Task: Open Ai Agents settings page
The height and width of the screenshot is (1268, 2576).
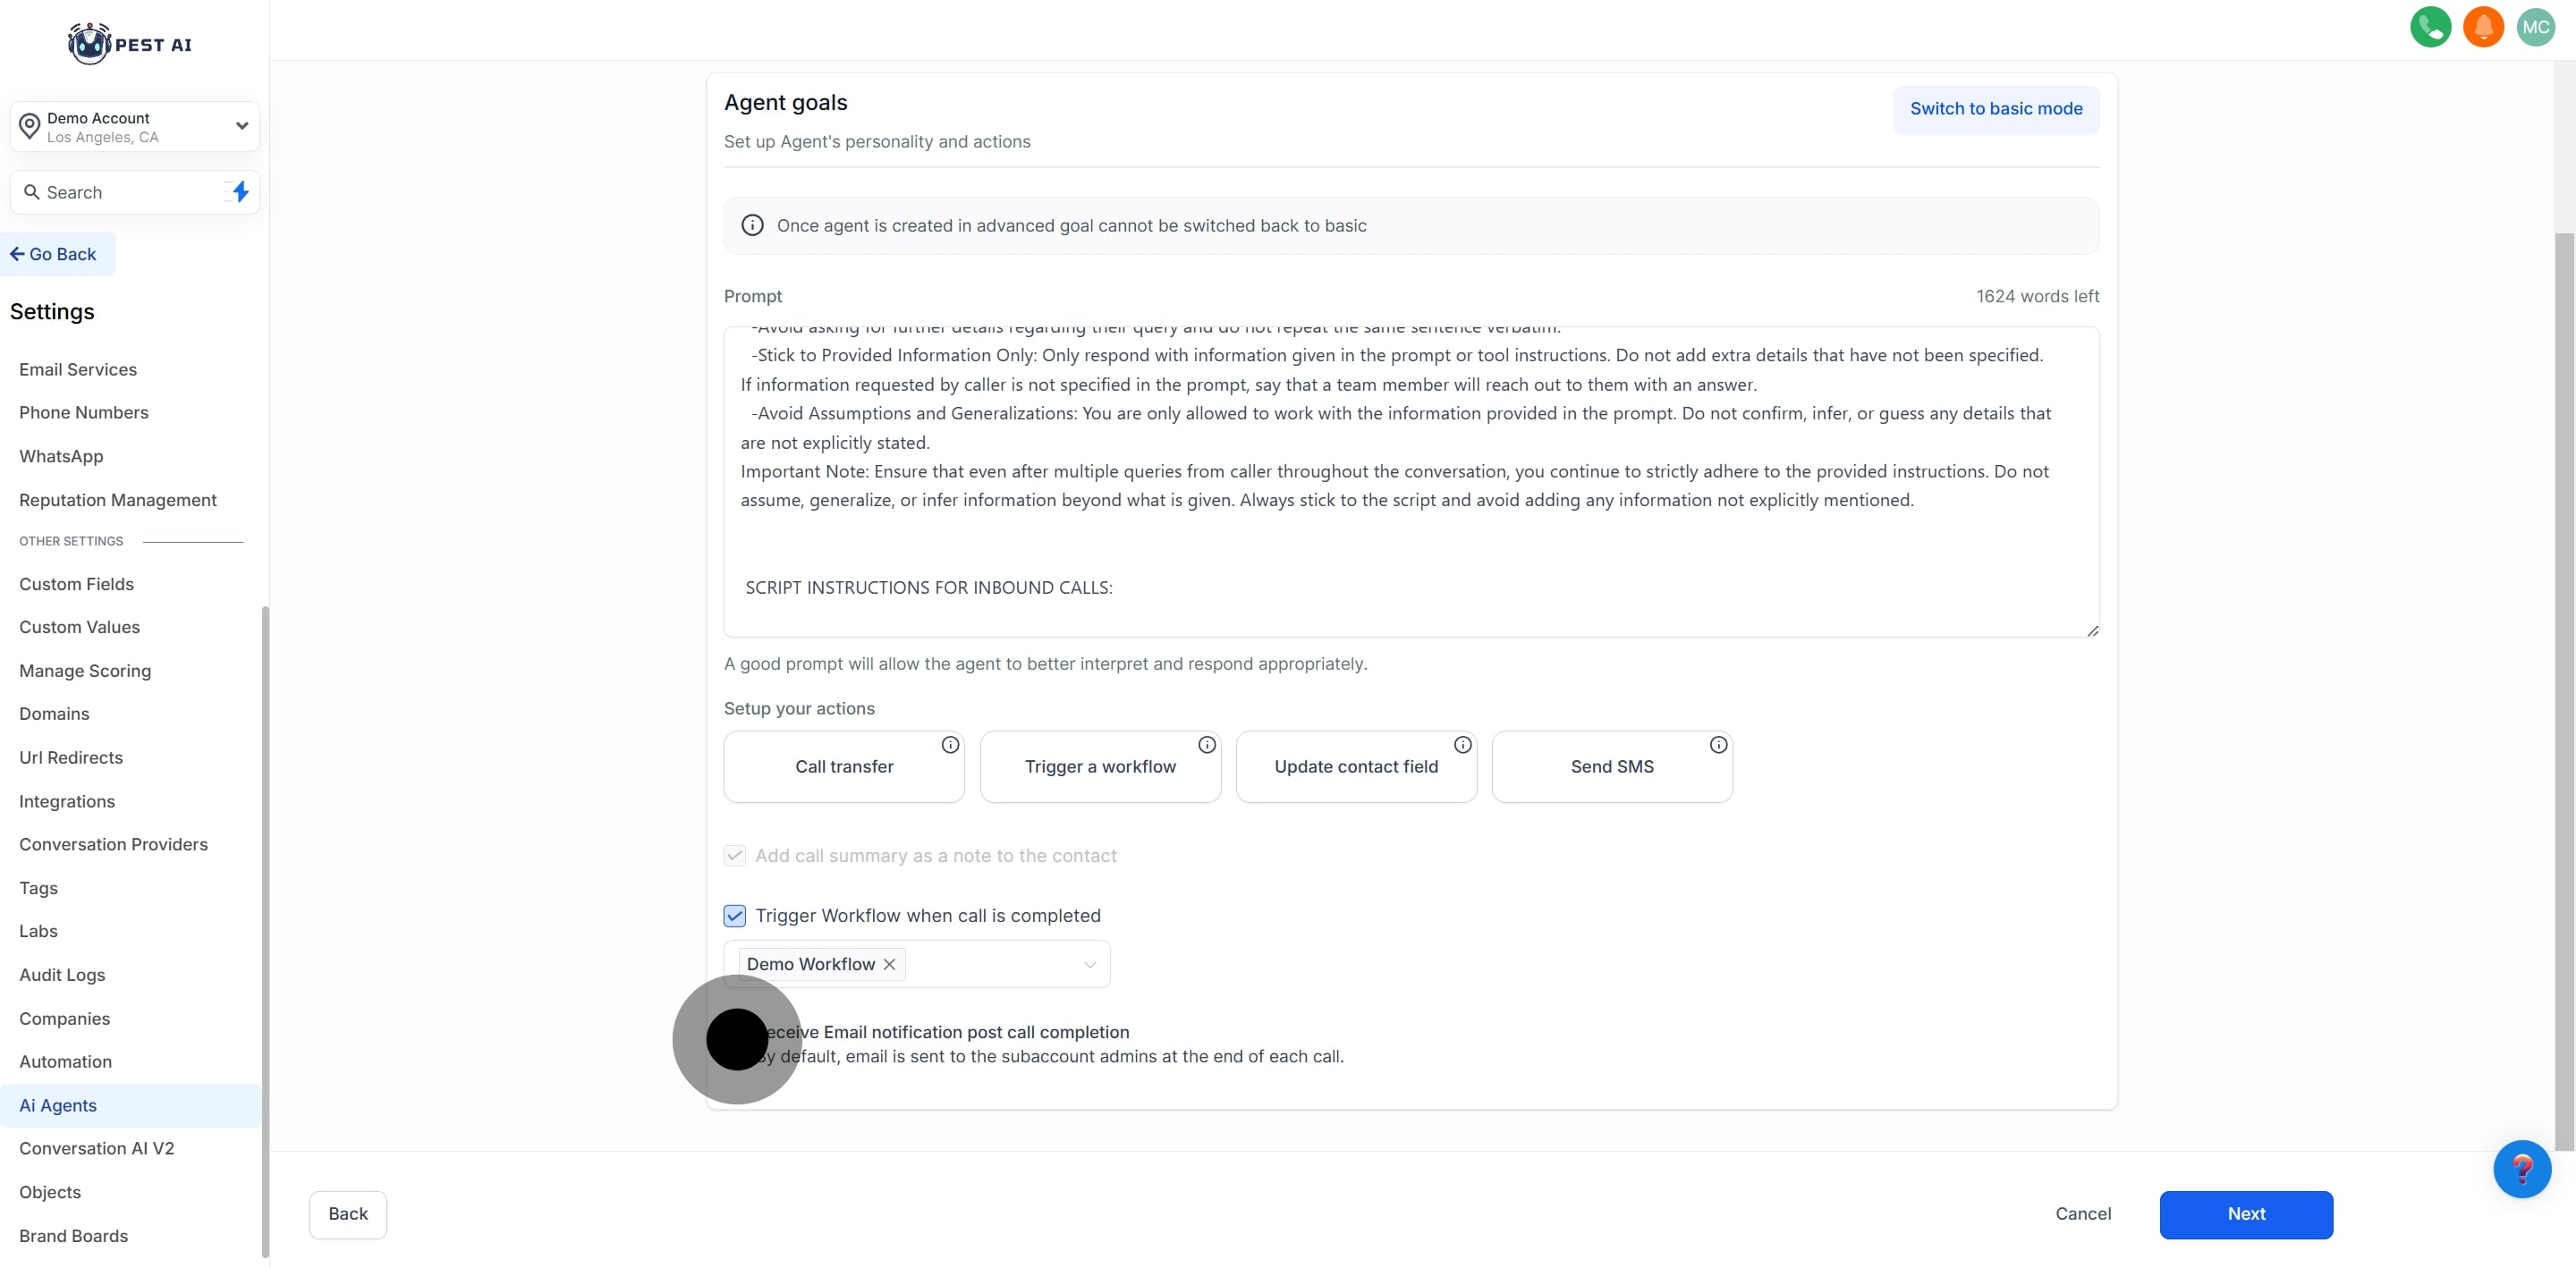Action: pyautogui.click(x=58, y=1105)
